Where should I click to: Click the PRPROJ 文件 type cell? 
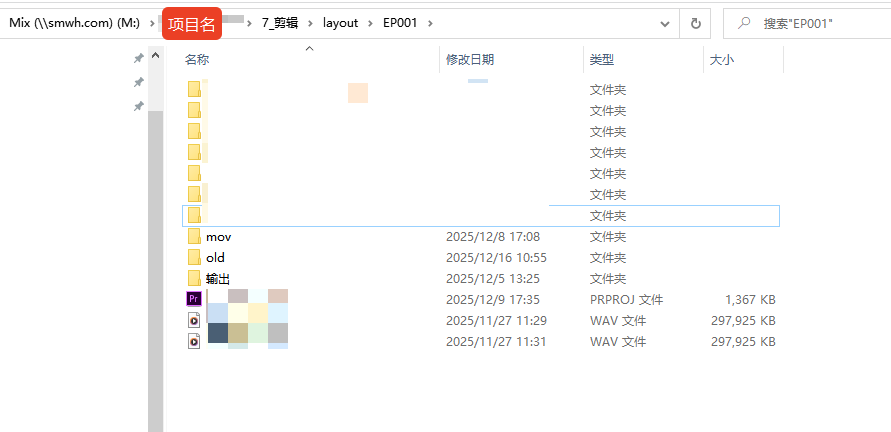click(x=626, y=300)
